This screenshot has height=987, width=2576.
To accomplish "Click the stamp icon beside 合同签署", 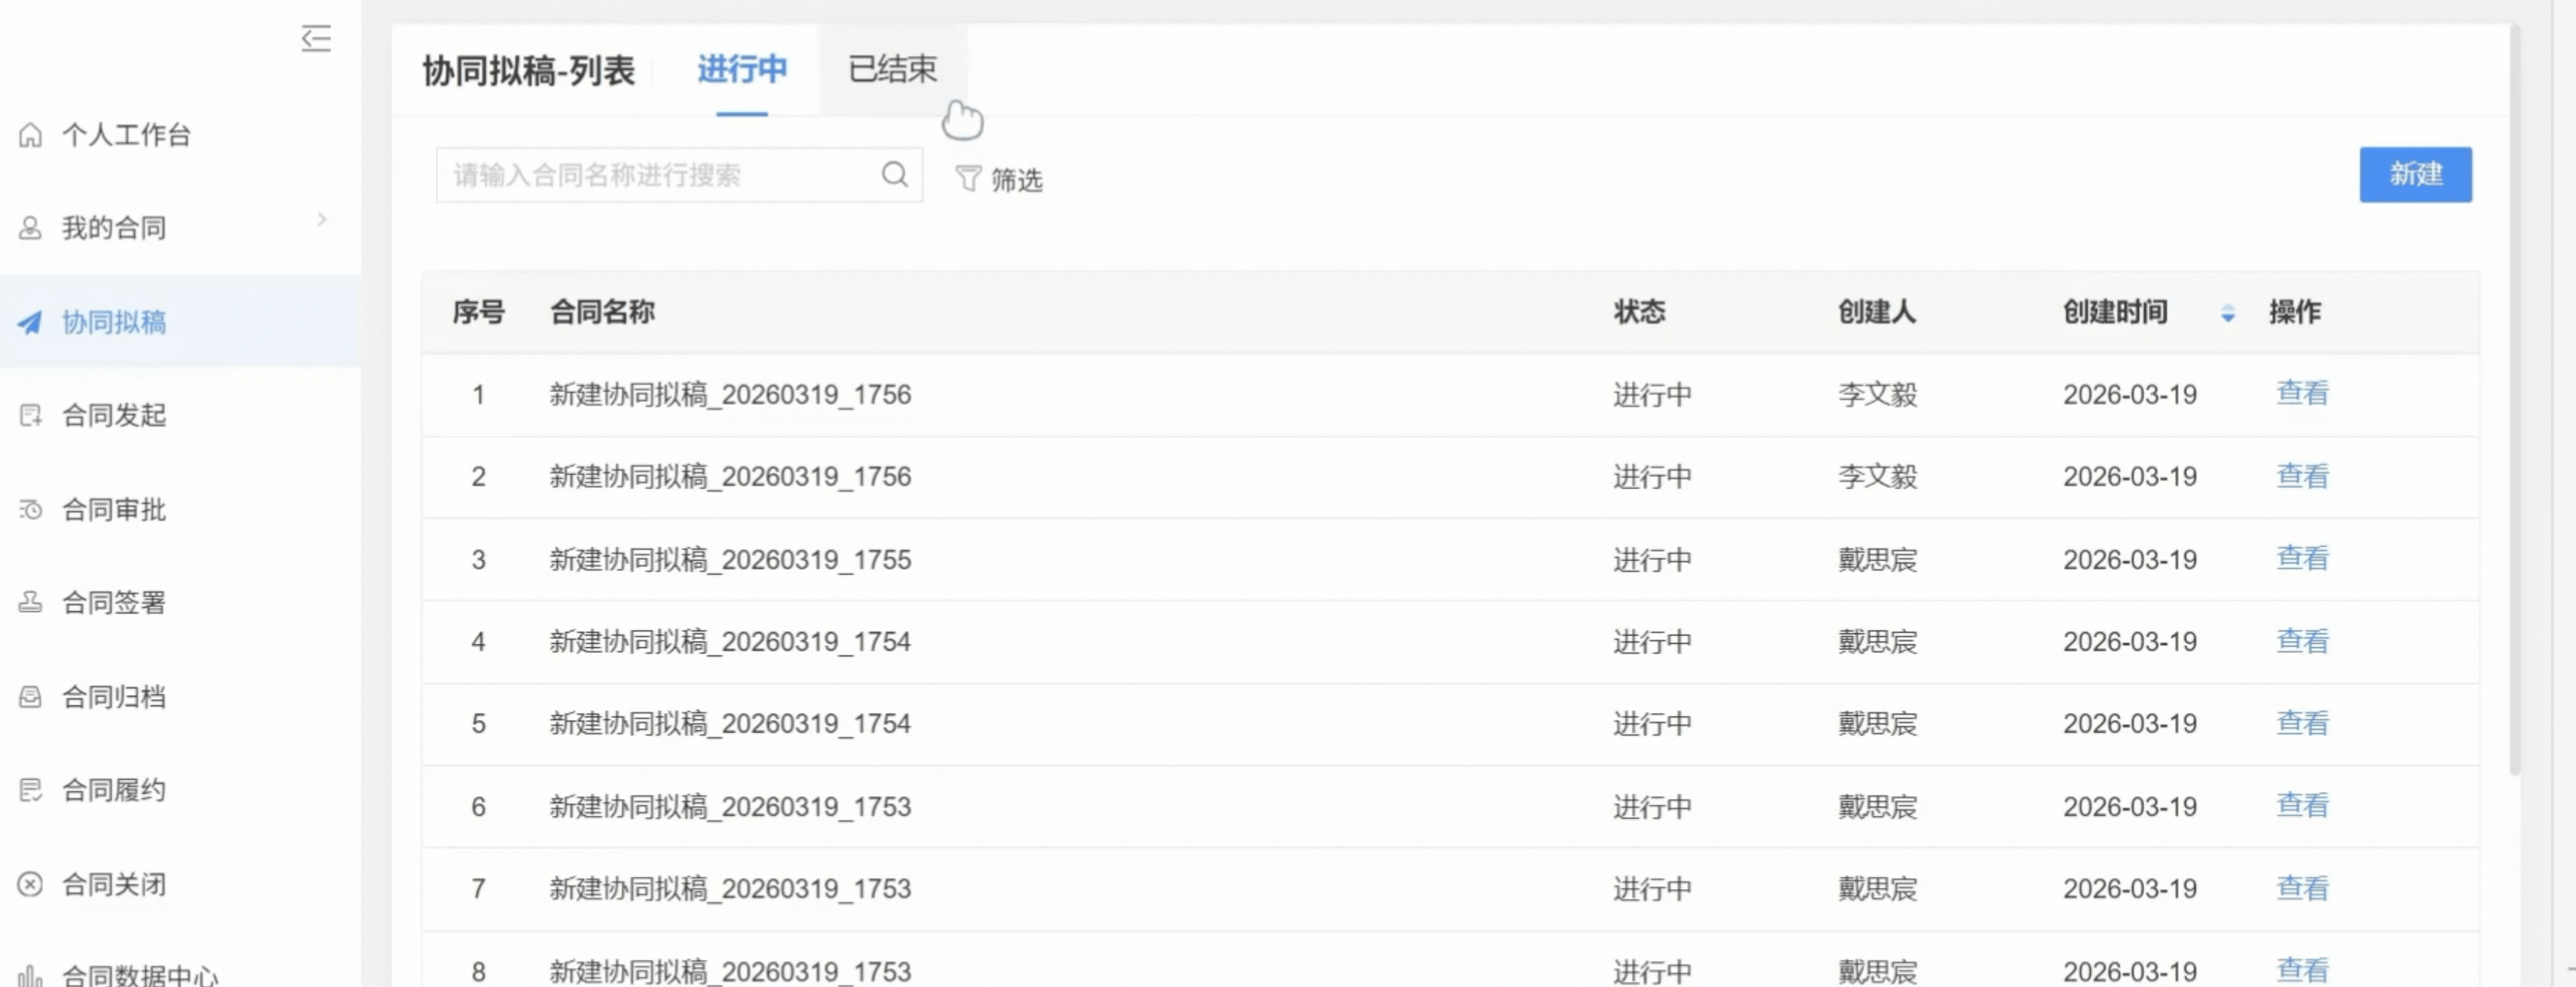I will click(31, 602).
